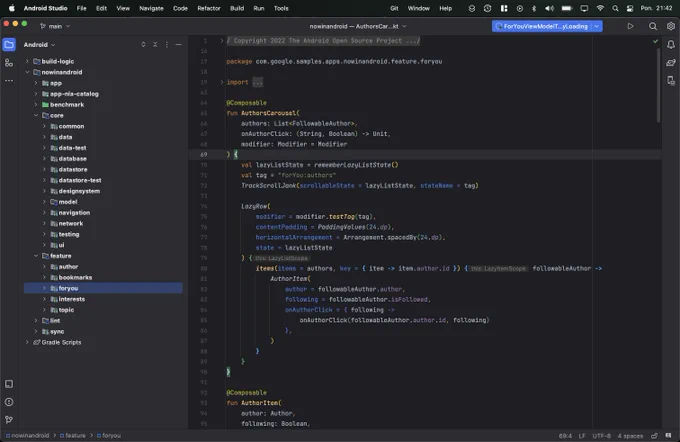Expand the folded copyright comment
This screenshot has height=442, width=680.
[x=222, y=41]
